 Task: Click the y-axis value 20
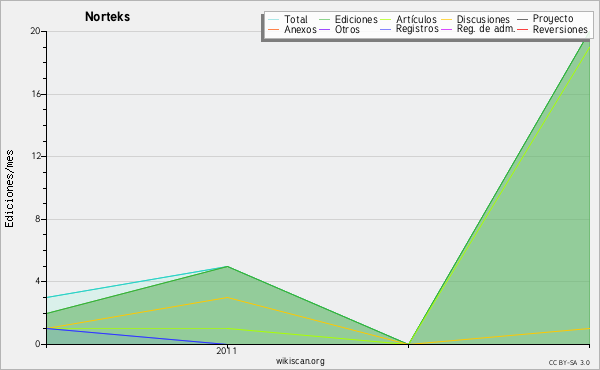pyautogui.click(x=36, y=31)
